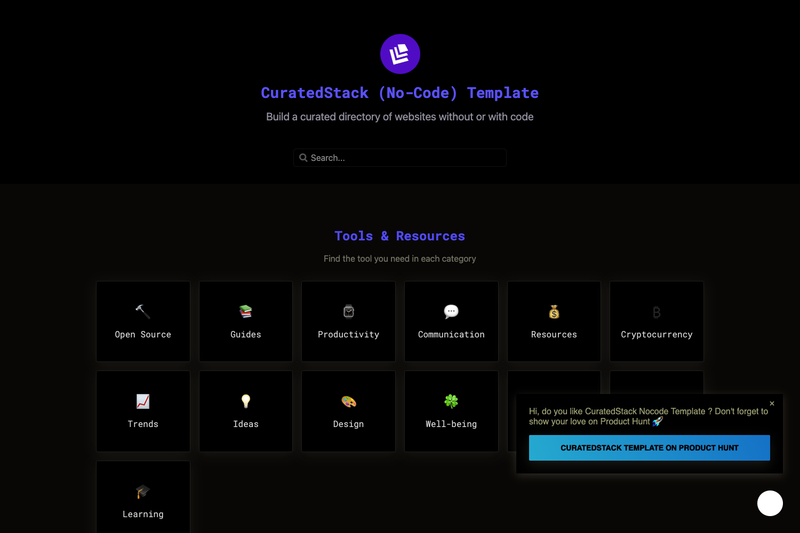Open the Communication category label
Viewport: 800px width, 533px height.
coord(451,335)
